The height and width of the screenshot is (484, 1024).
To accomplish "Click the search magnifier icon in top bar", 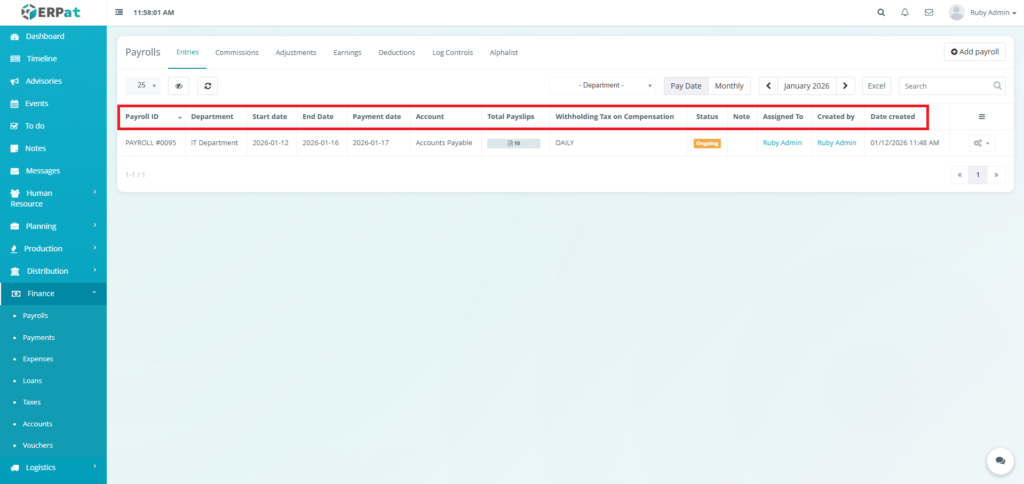I will point(880,13).
